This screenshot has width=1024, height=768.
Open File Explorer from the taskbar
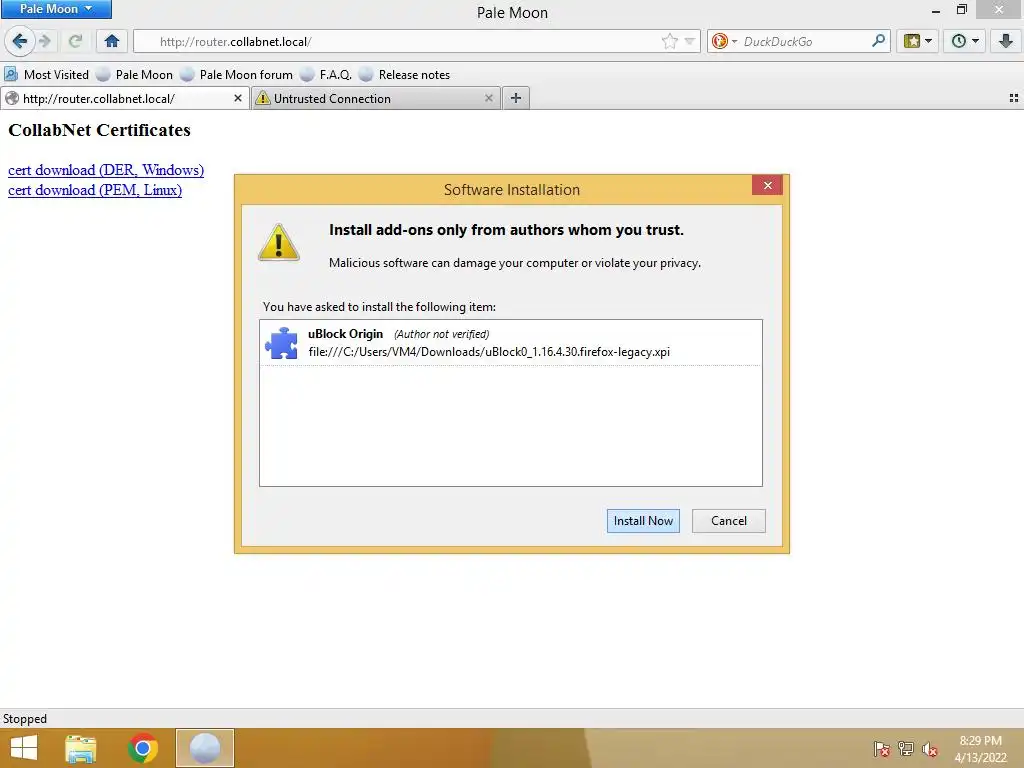(80, 748)
